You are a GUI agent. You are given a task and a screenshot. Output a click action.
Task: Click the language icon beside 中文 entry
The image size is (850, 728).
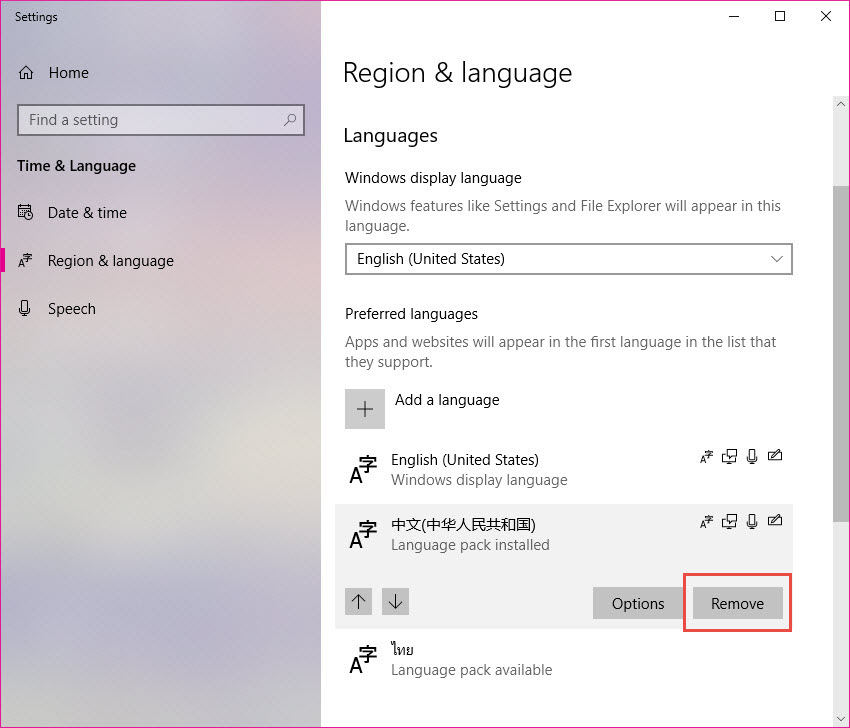click(363, 534)
